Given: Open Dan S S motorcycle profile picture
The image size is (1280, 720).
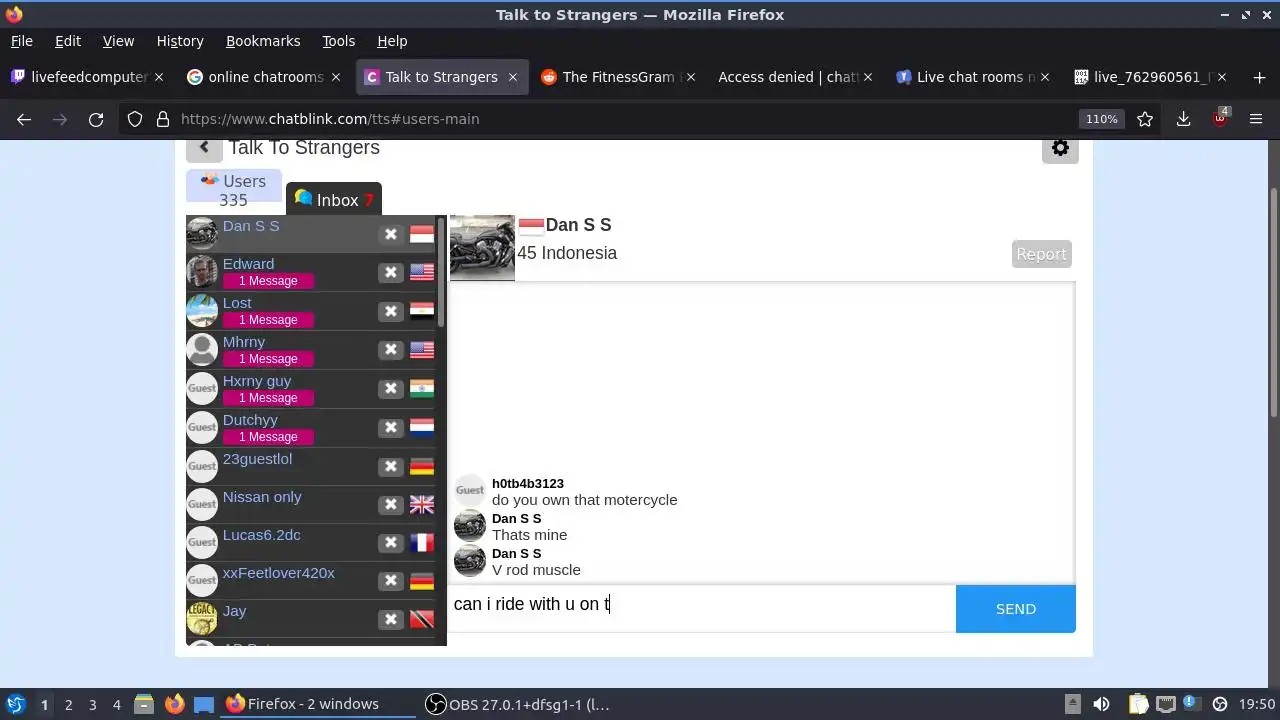Looking at the screenshot, I should tap(482, 248).
